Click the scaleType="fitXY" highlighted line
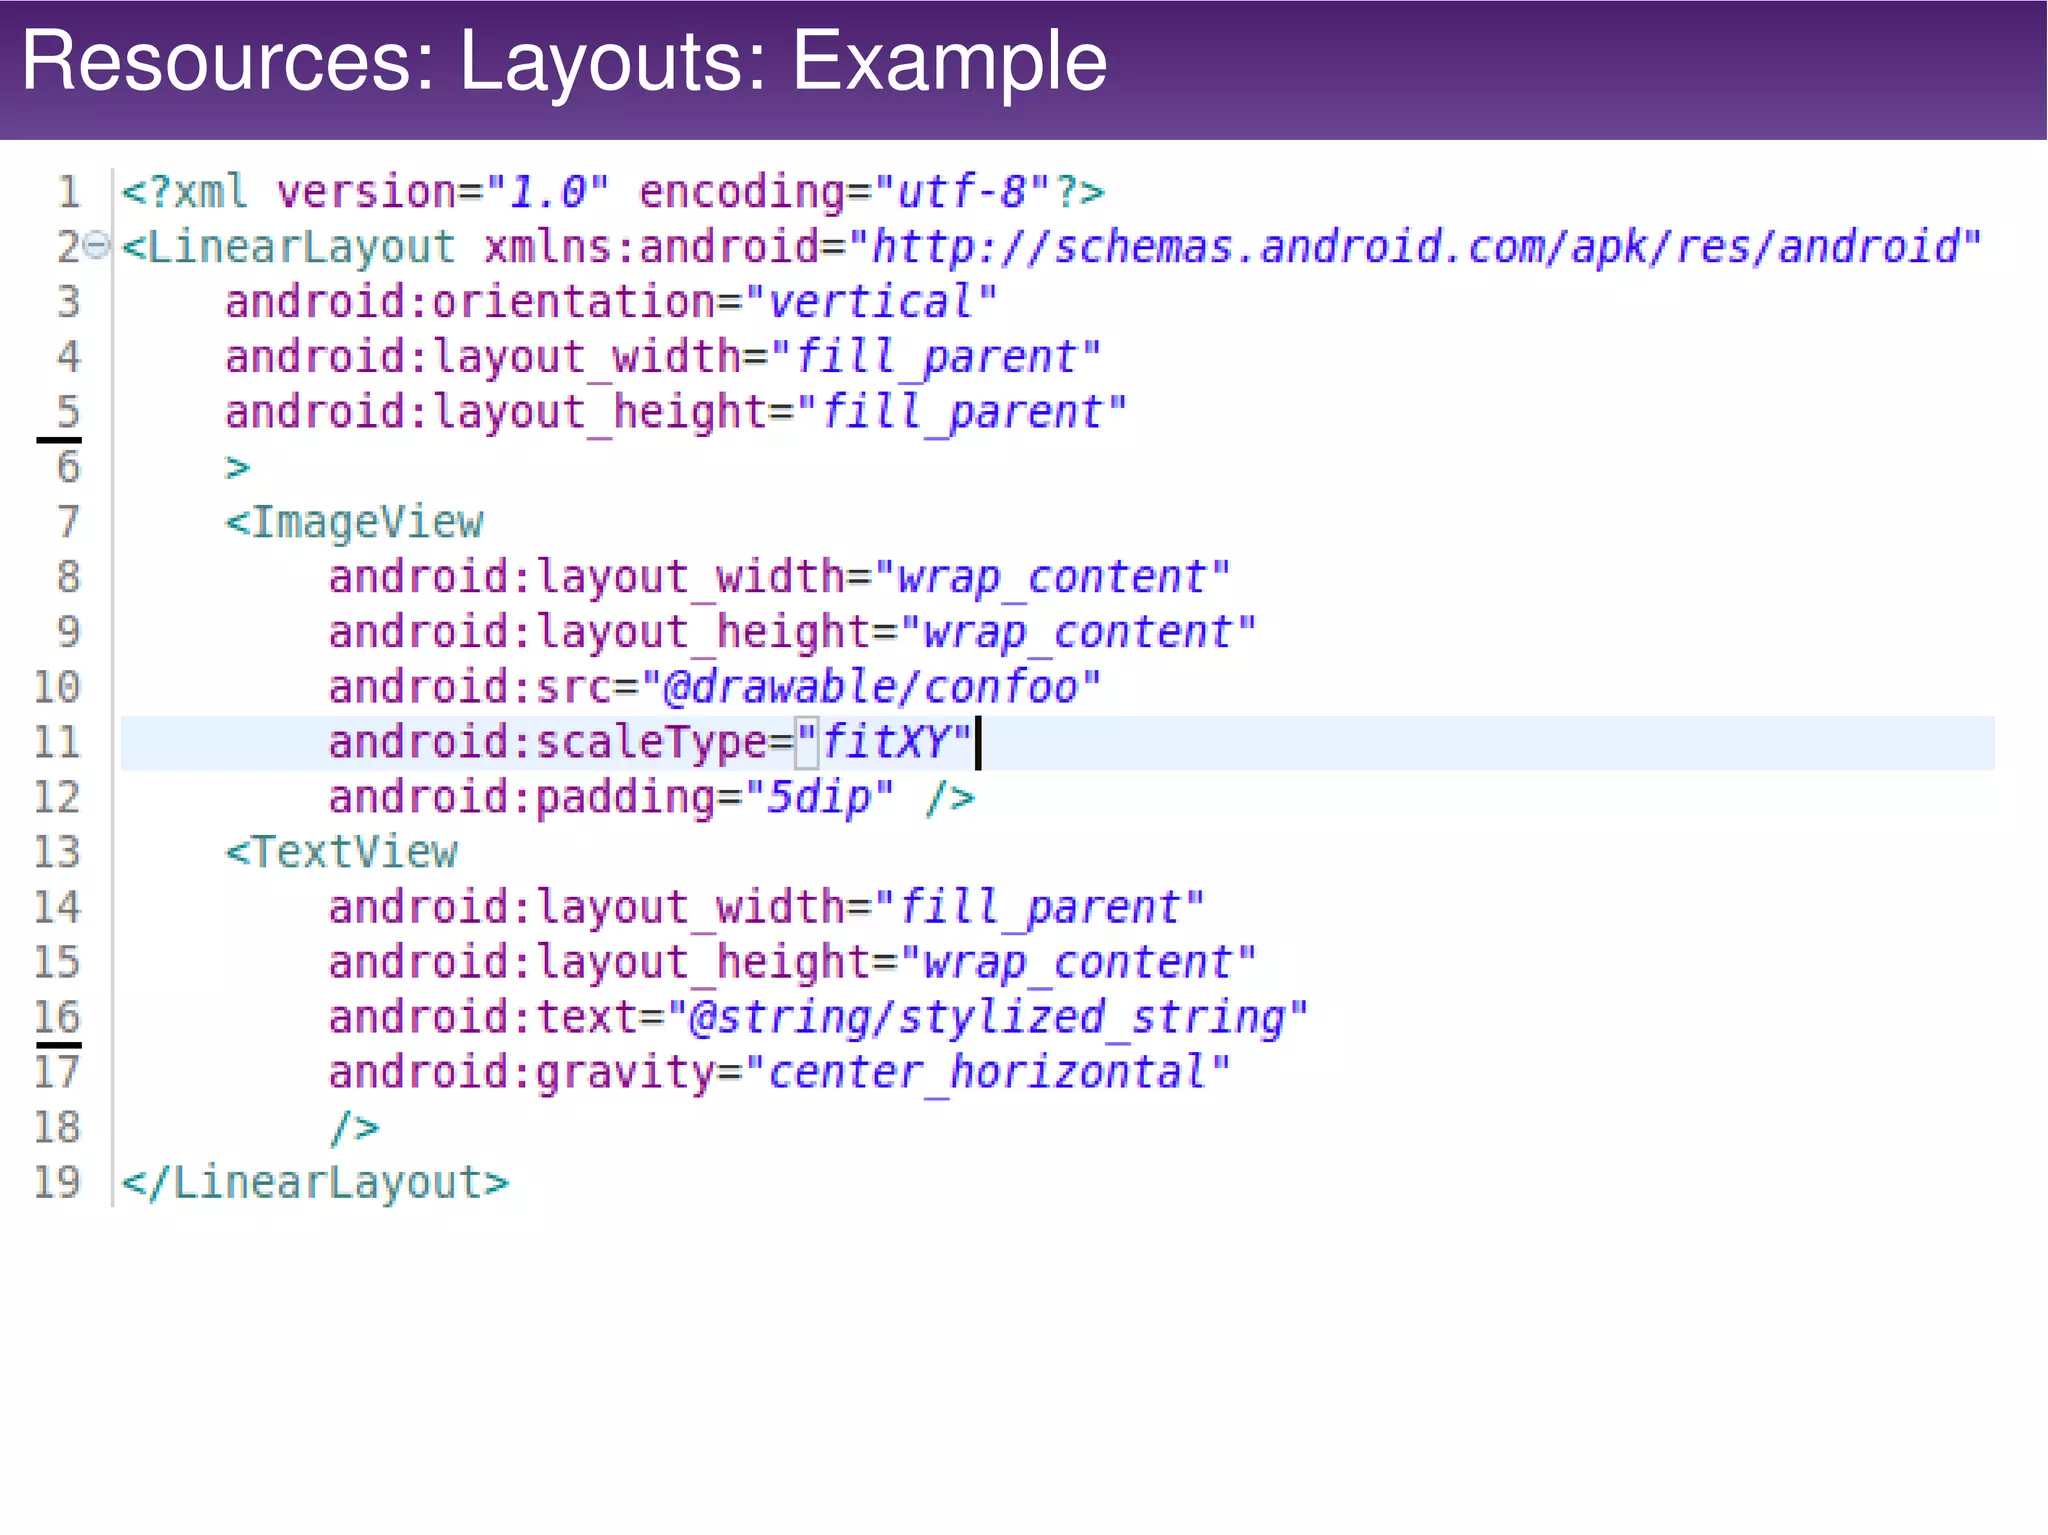2048x1535 pixels. click(1058, 743)
